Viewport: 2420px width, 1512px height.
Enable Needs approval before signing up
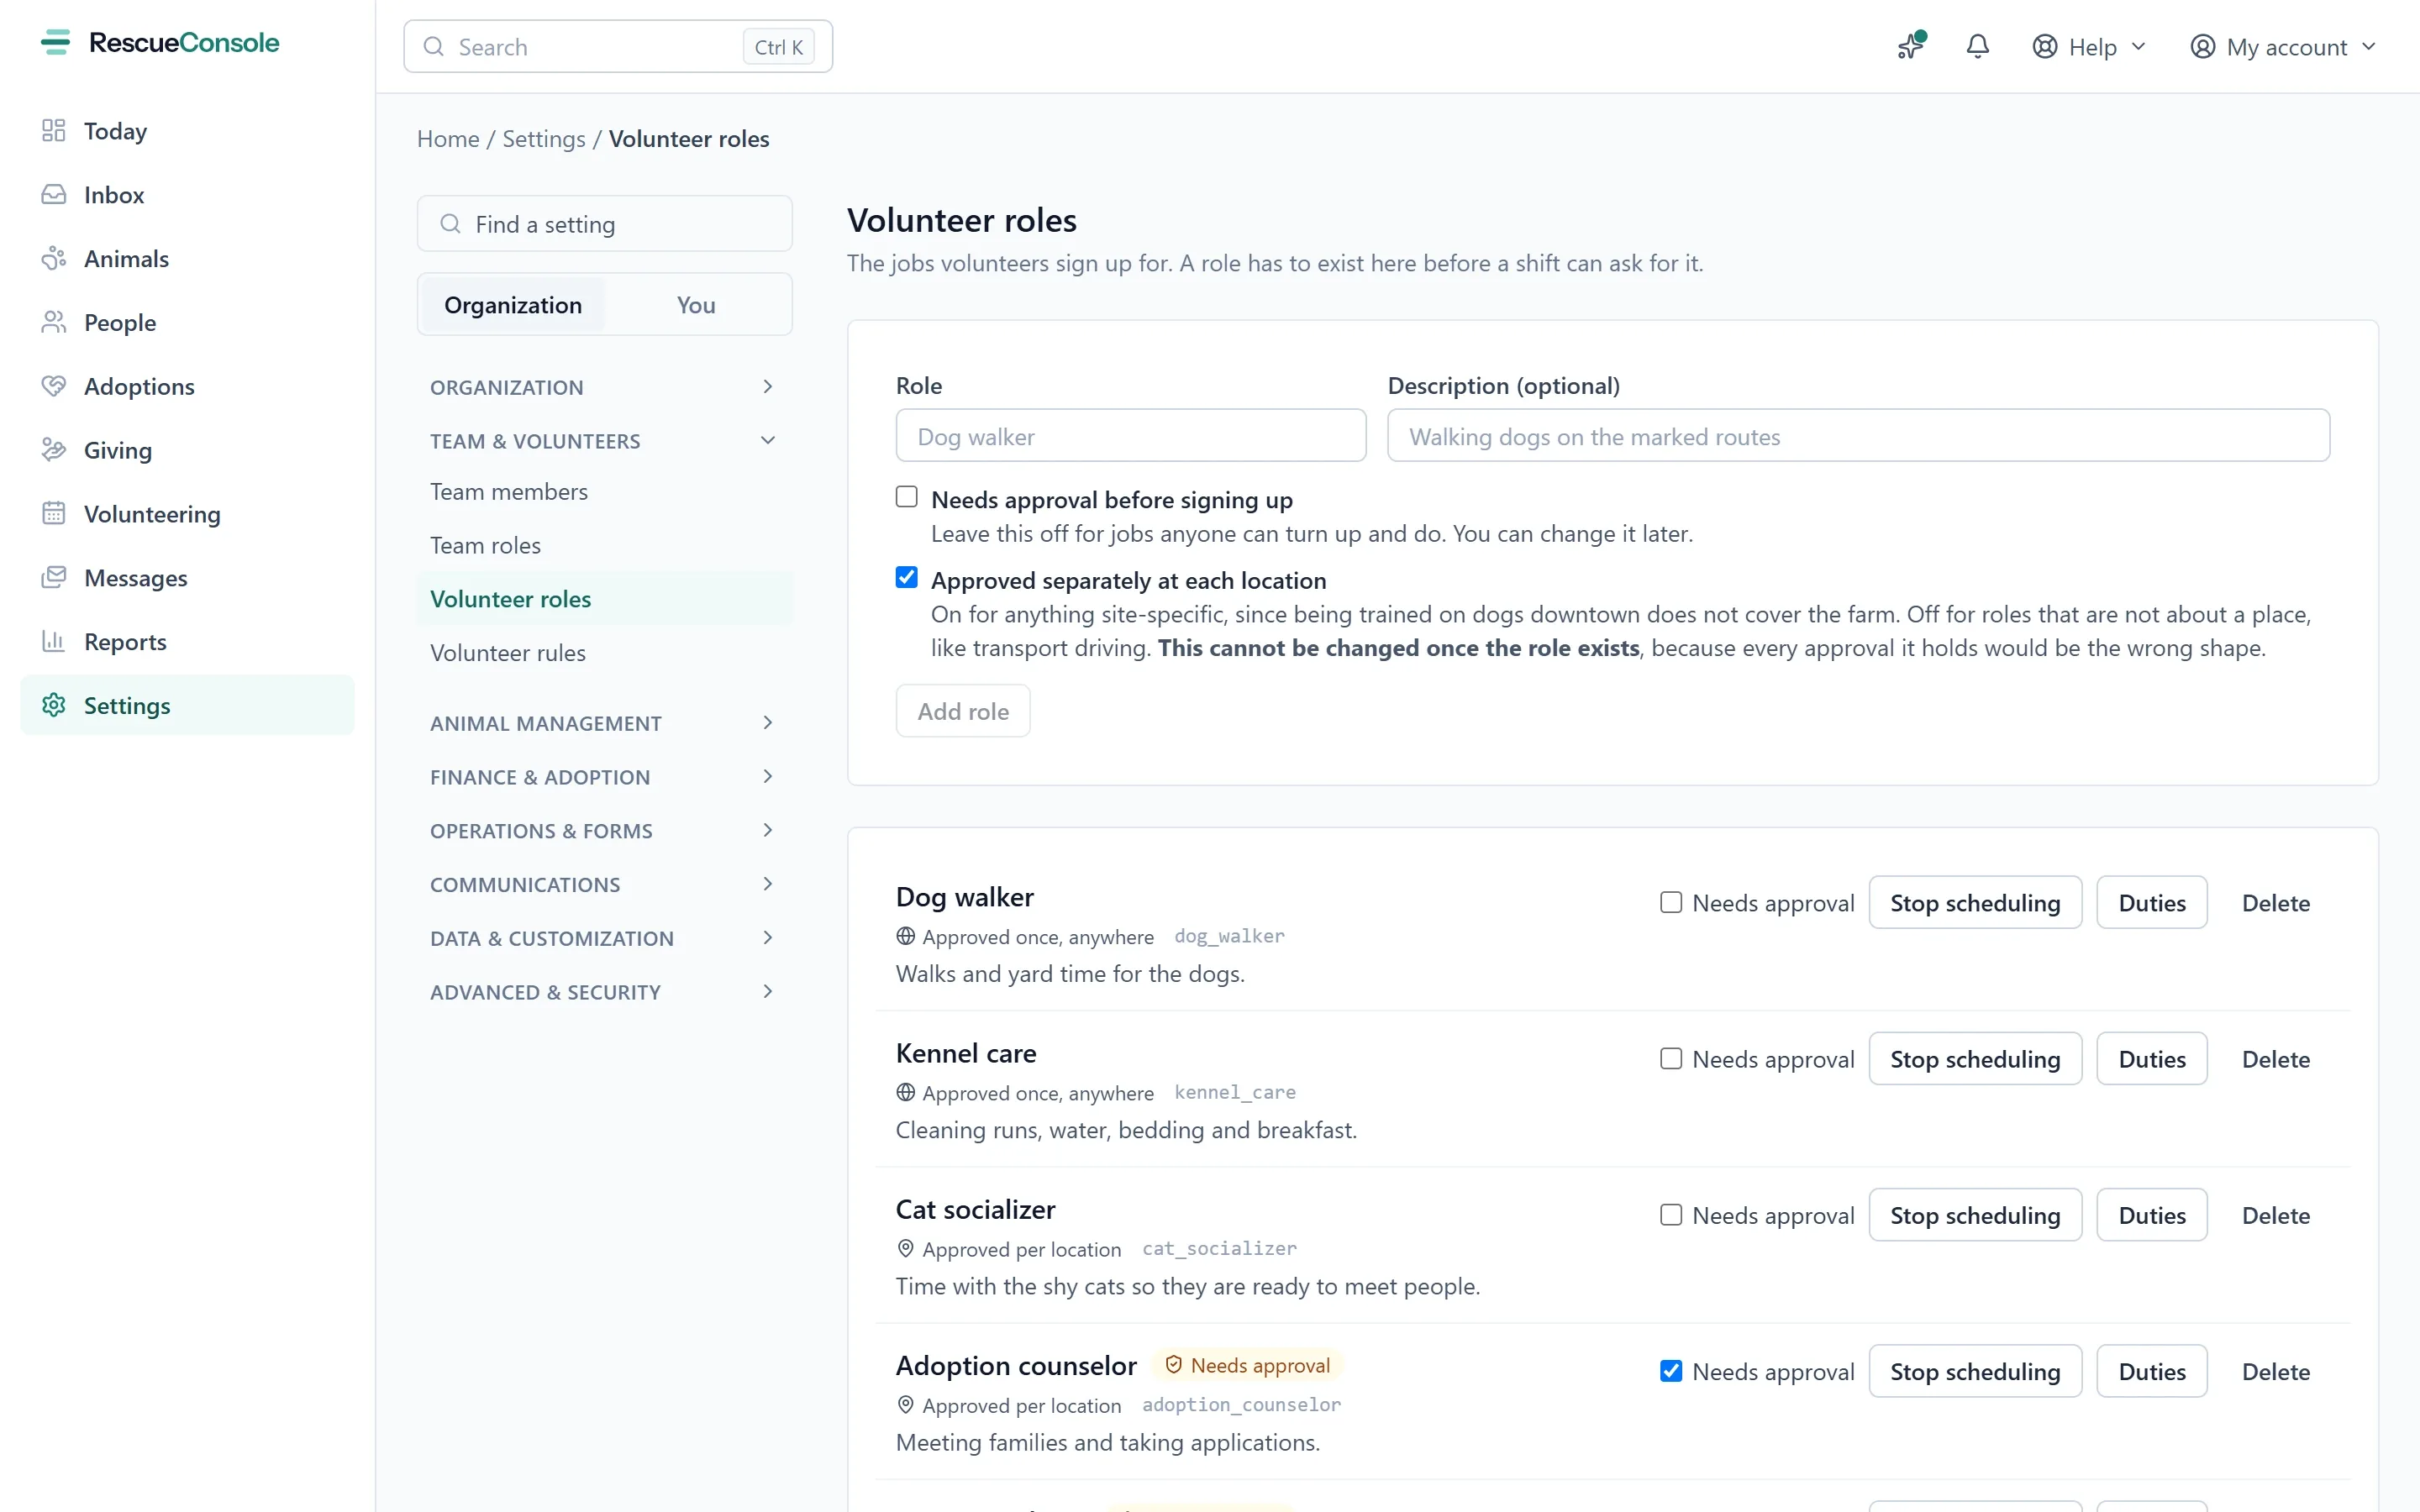click(x=907, y=497)
